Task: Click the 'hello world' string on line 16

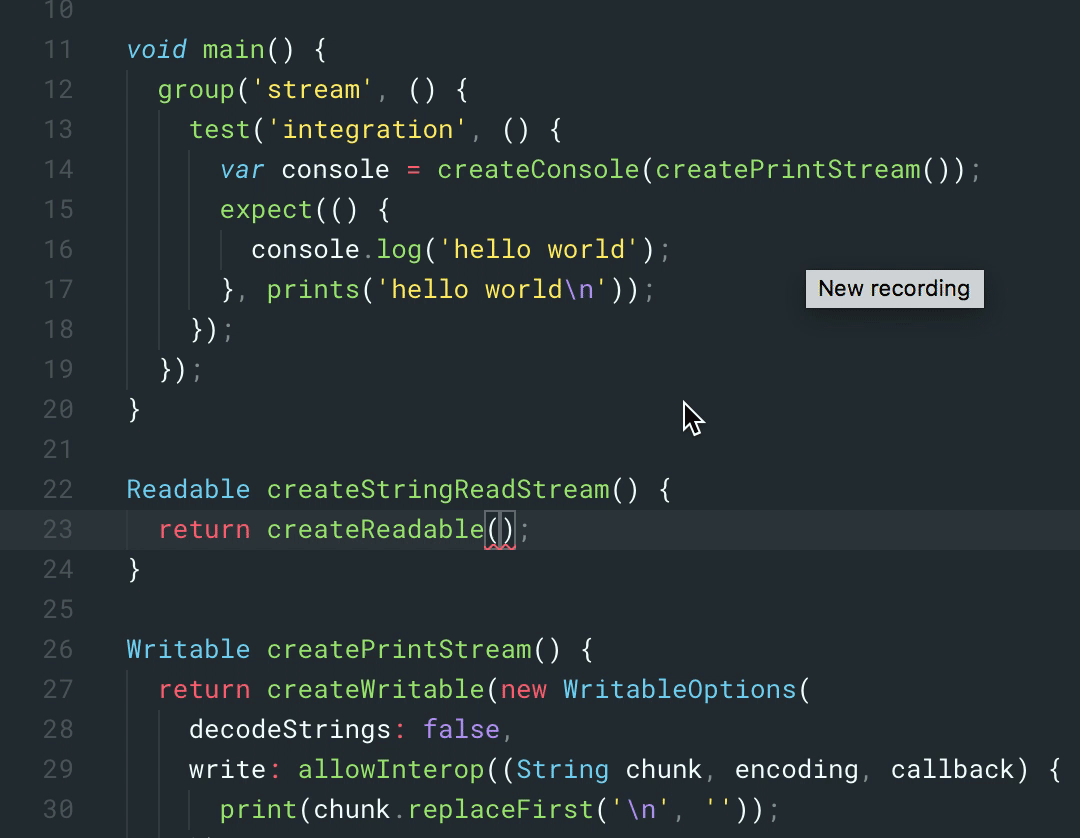Action: pos(539,249)
